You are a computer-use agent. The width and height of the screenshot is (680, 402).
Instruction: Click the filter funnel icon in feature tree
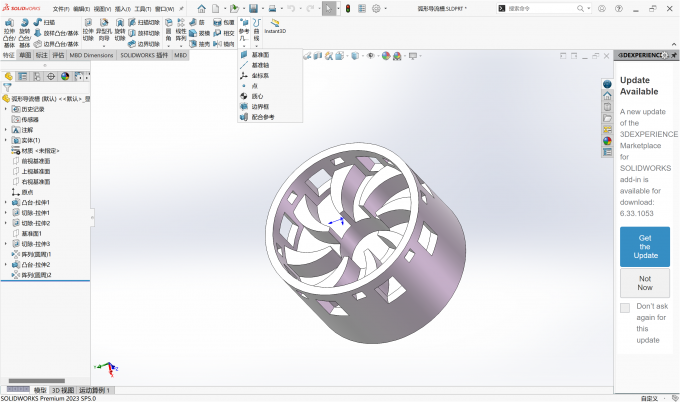click(7, 87)
